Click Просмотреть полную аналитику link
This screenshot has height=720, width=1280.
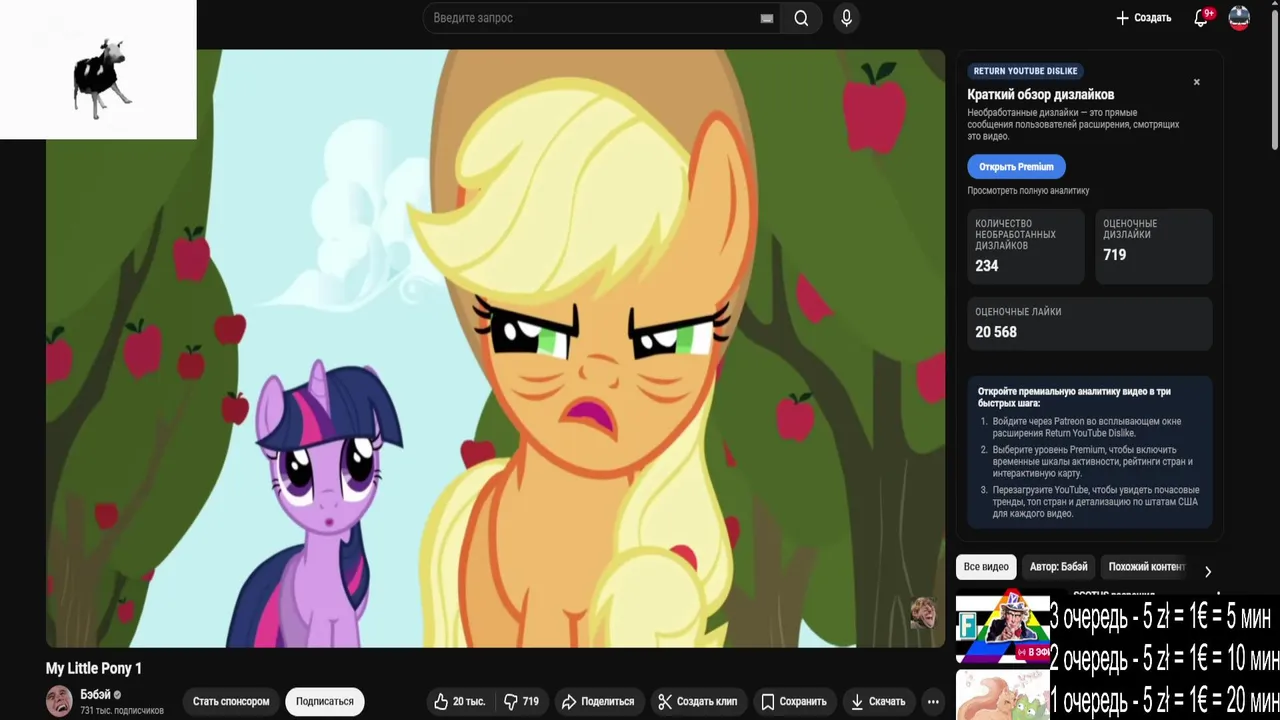tap(1028, 190)
